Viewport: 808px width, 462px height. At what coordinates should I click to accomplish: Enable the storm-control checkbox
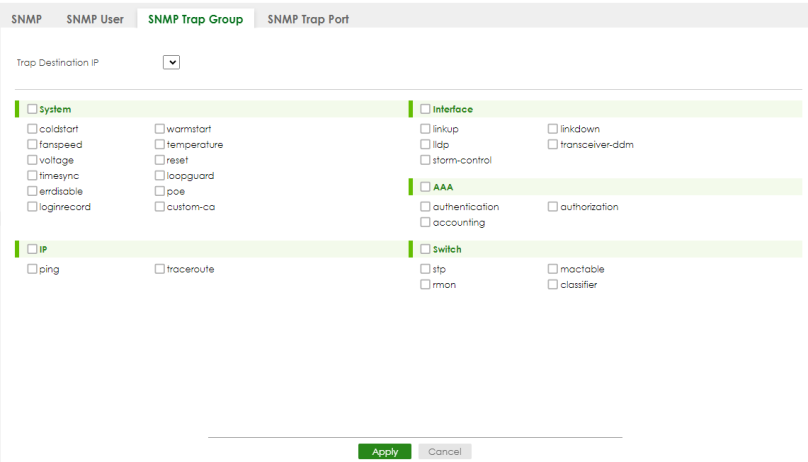point(425,160)
